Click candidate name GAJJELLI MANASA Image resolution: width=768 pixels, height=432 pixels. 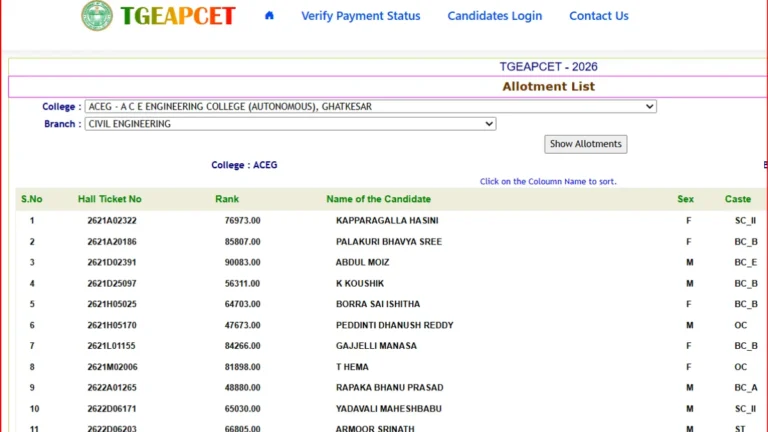[376, 345]
